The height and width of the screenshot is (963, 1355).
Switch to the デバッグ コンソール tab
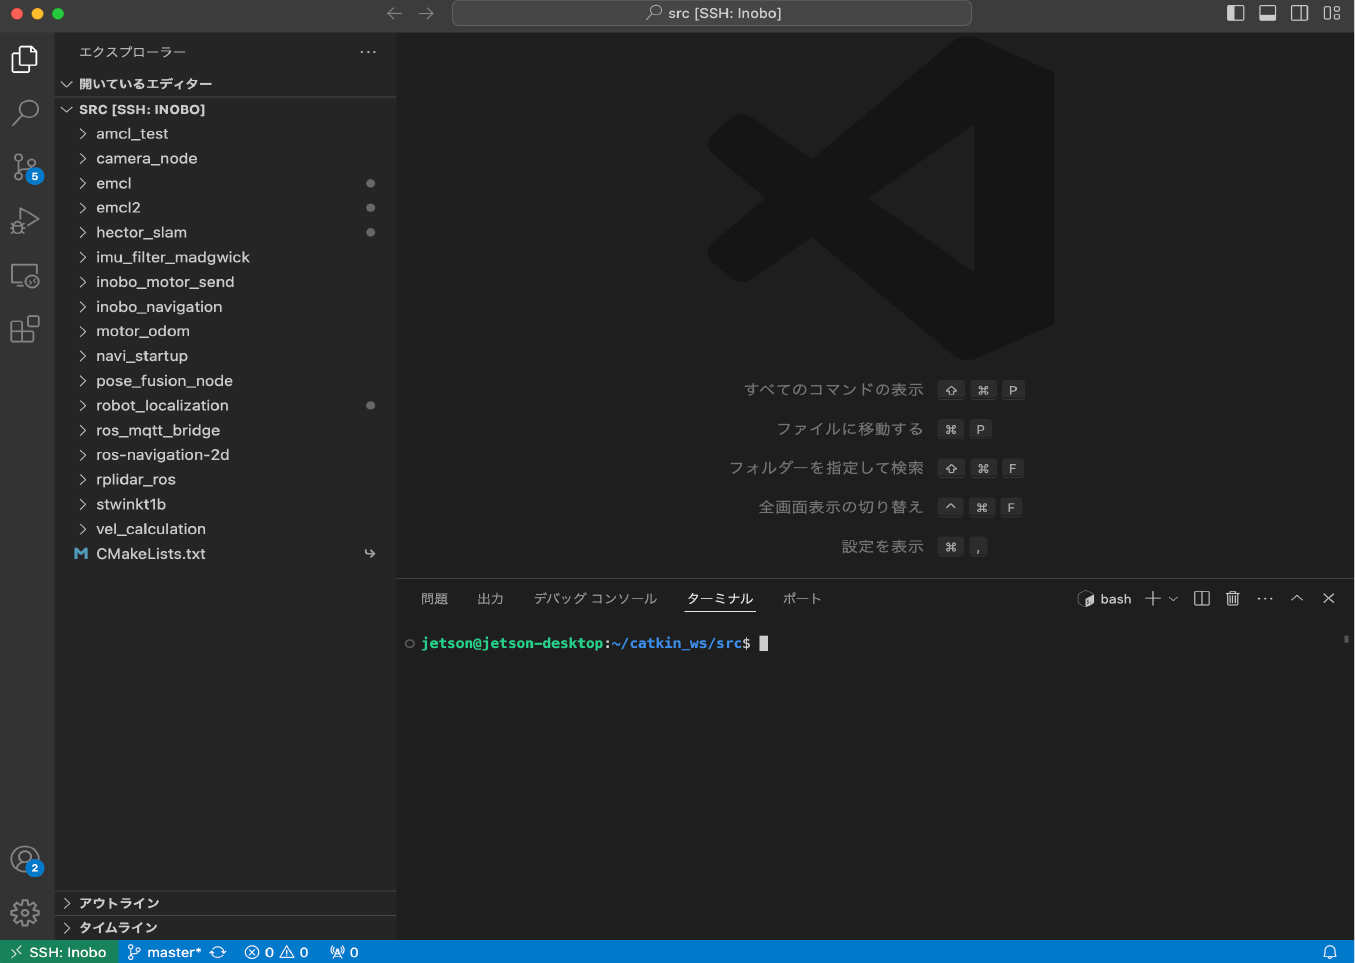(595, 599)
